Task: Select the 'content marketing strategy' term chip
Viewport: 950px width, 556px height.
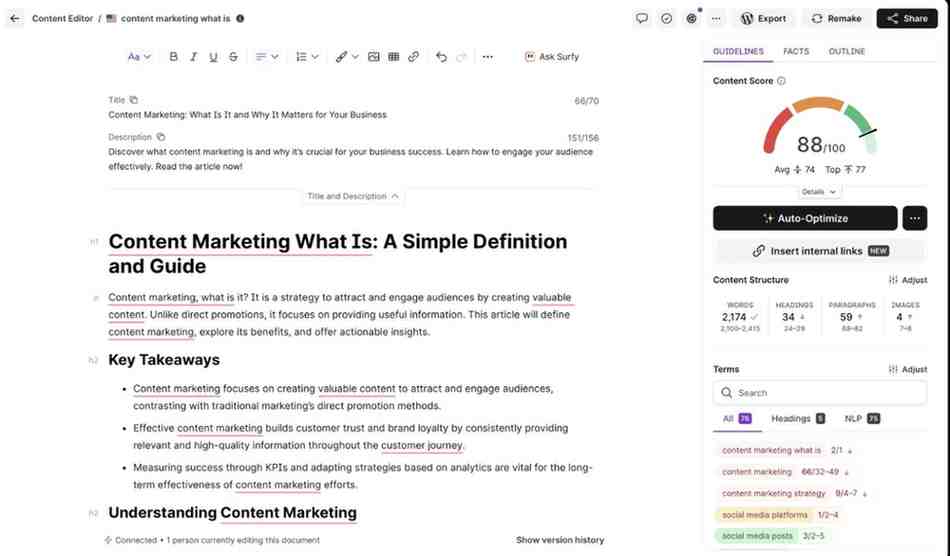Action: tap(774, 494)
